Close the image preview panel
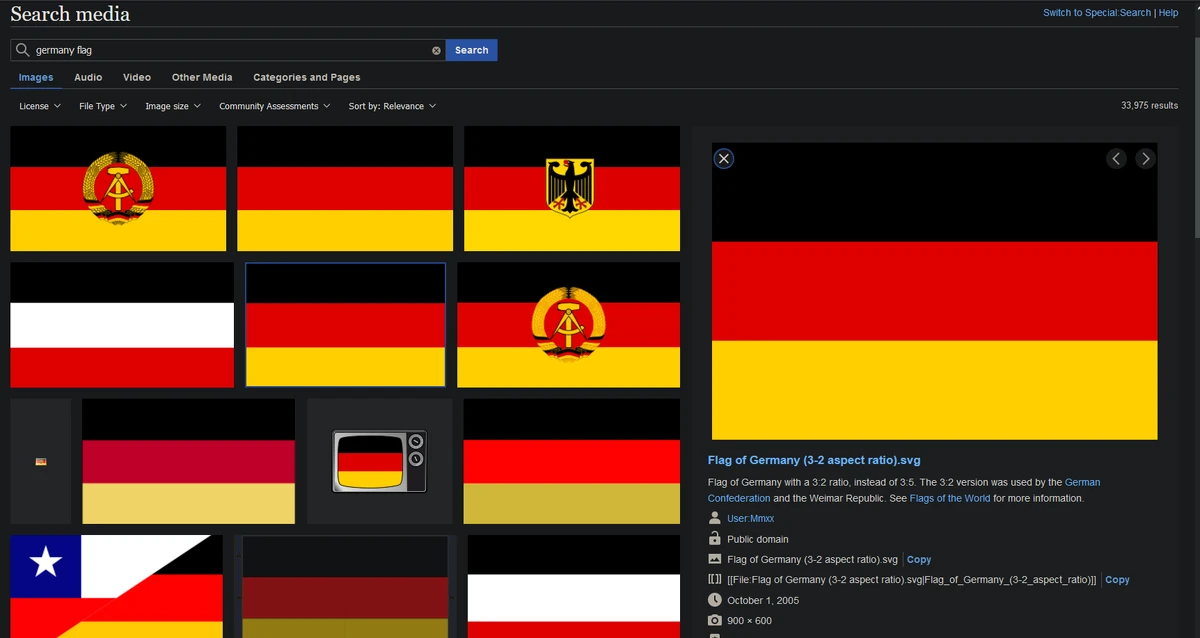1200x638 pixels. [724, 158]
